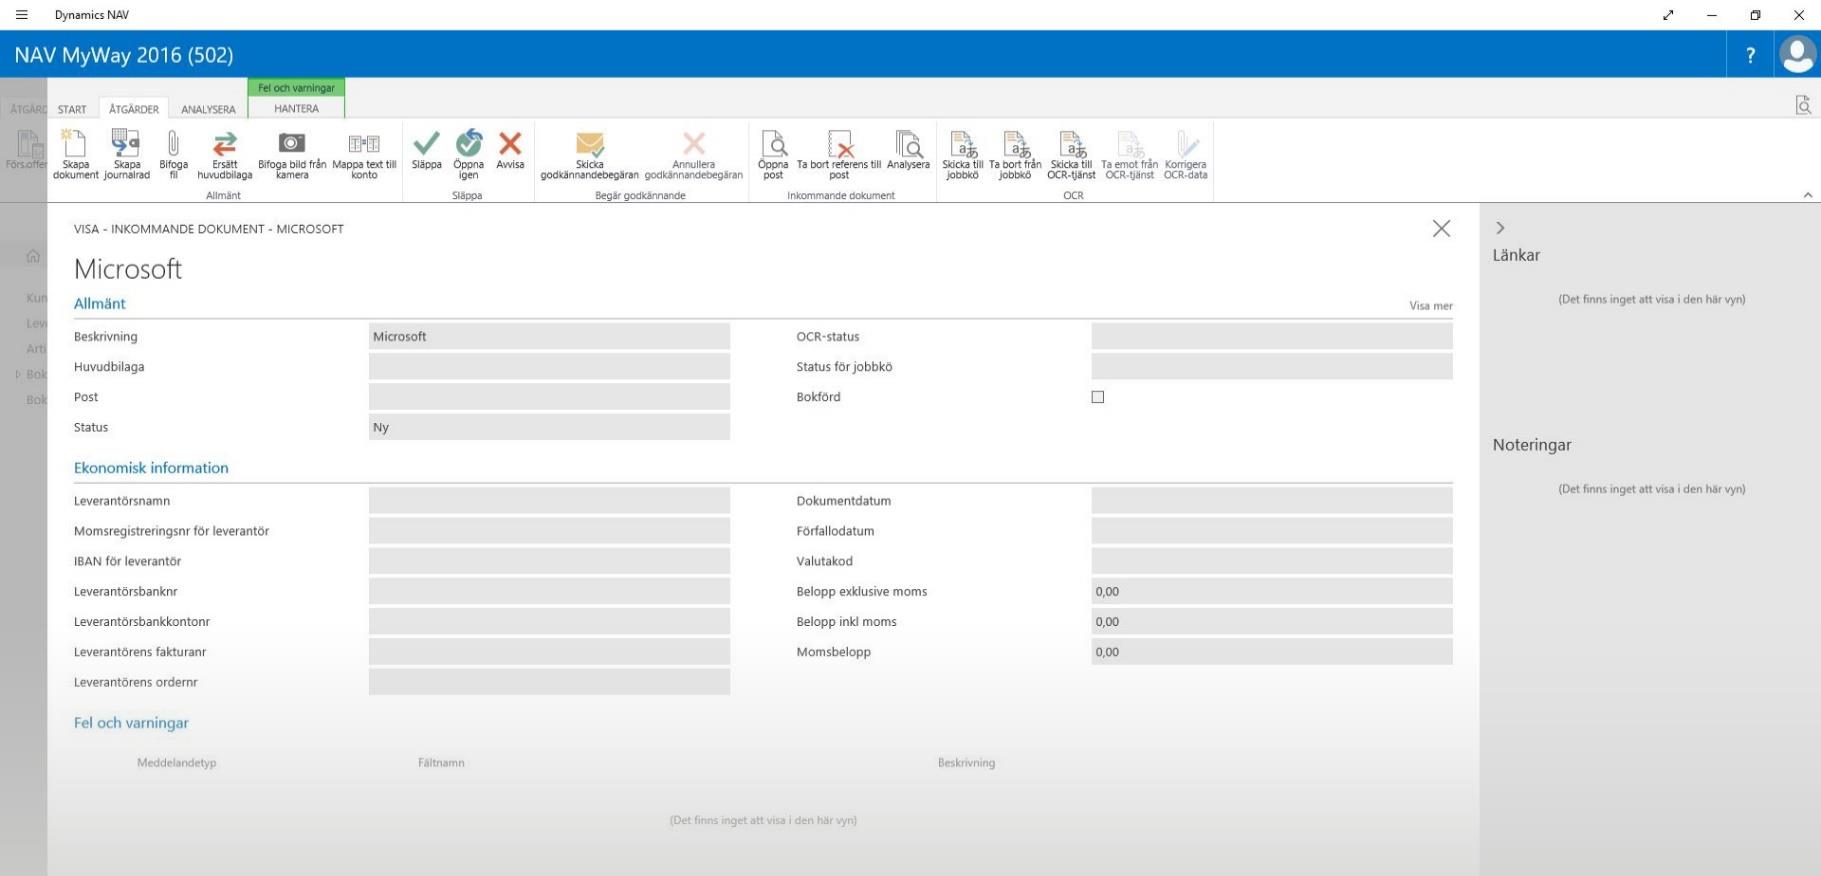Open the hamburger menu in title bar
The height and width of the screenshot is (876, 1821).
coord(22,15)
